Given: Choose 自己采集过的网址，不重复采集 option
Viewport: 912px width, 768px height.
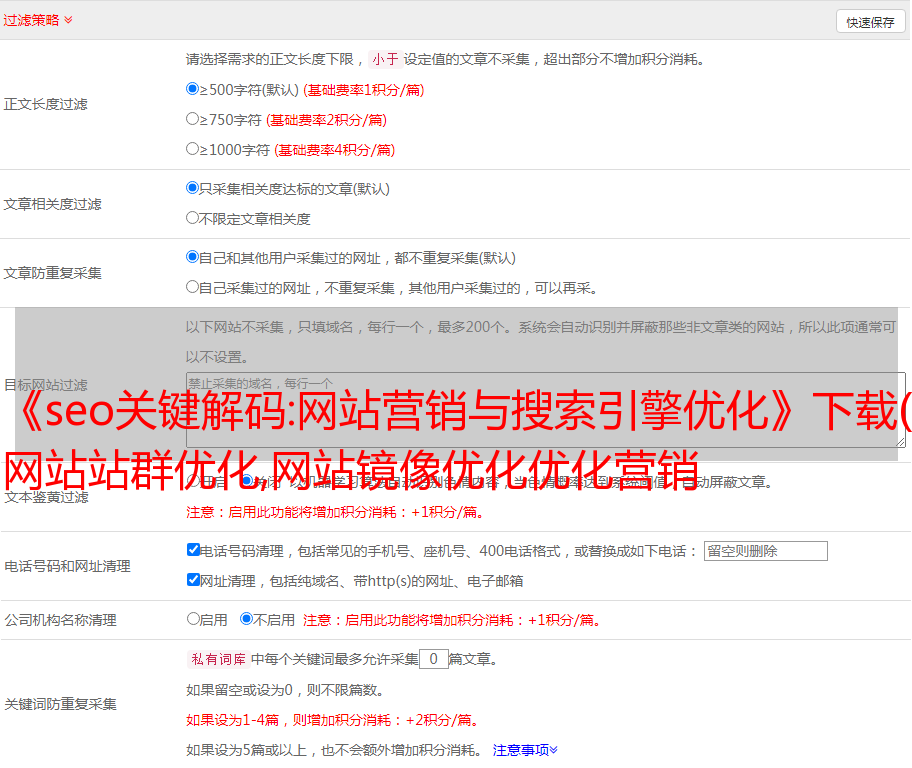Looking at the screenshot, I should tap(193, 287).
